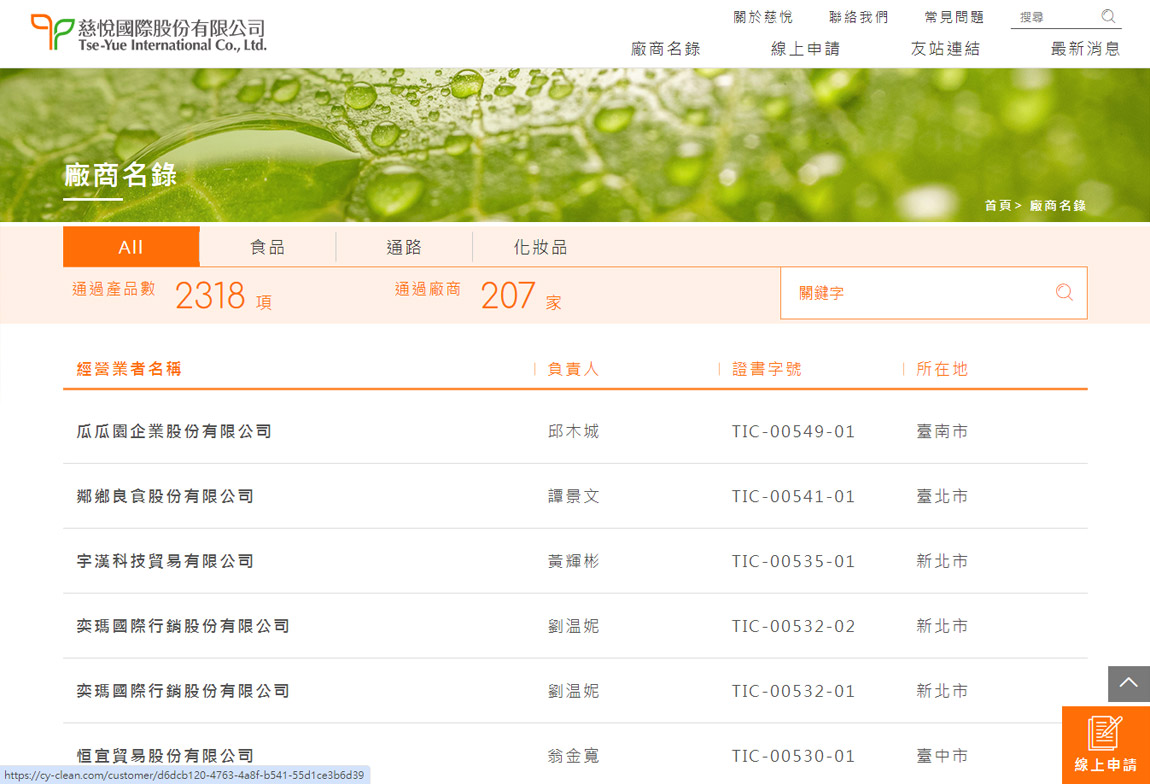Open the 常見問題 link
Image resolution: width=1150 pixels, height=784 pixels.
pyautogui.click(x=954, y=17)
